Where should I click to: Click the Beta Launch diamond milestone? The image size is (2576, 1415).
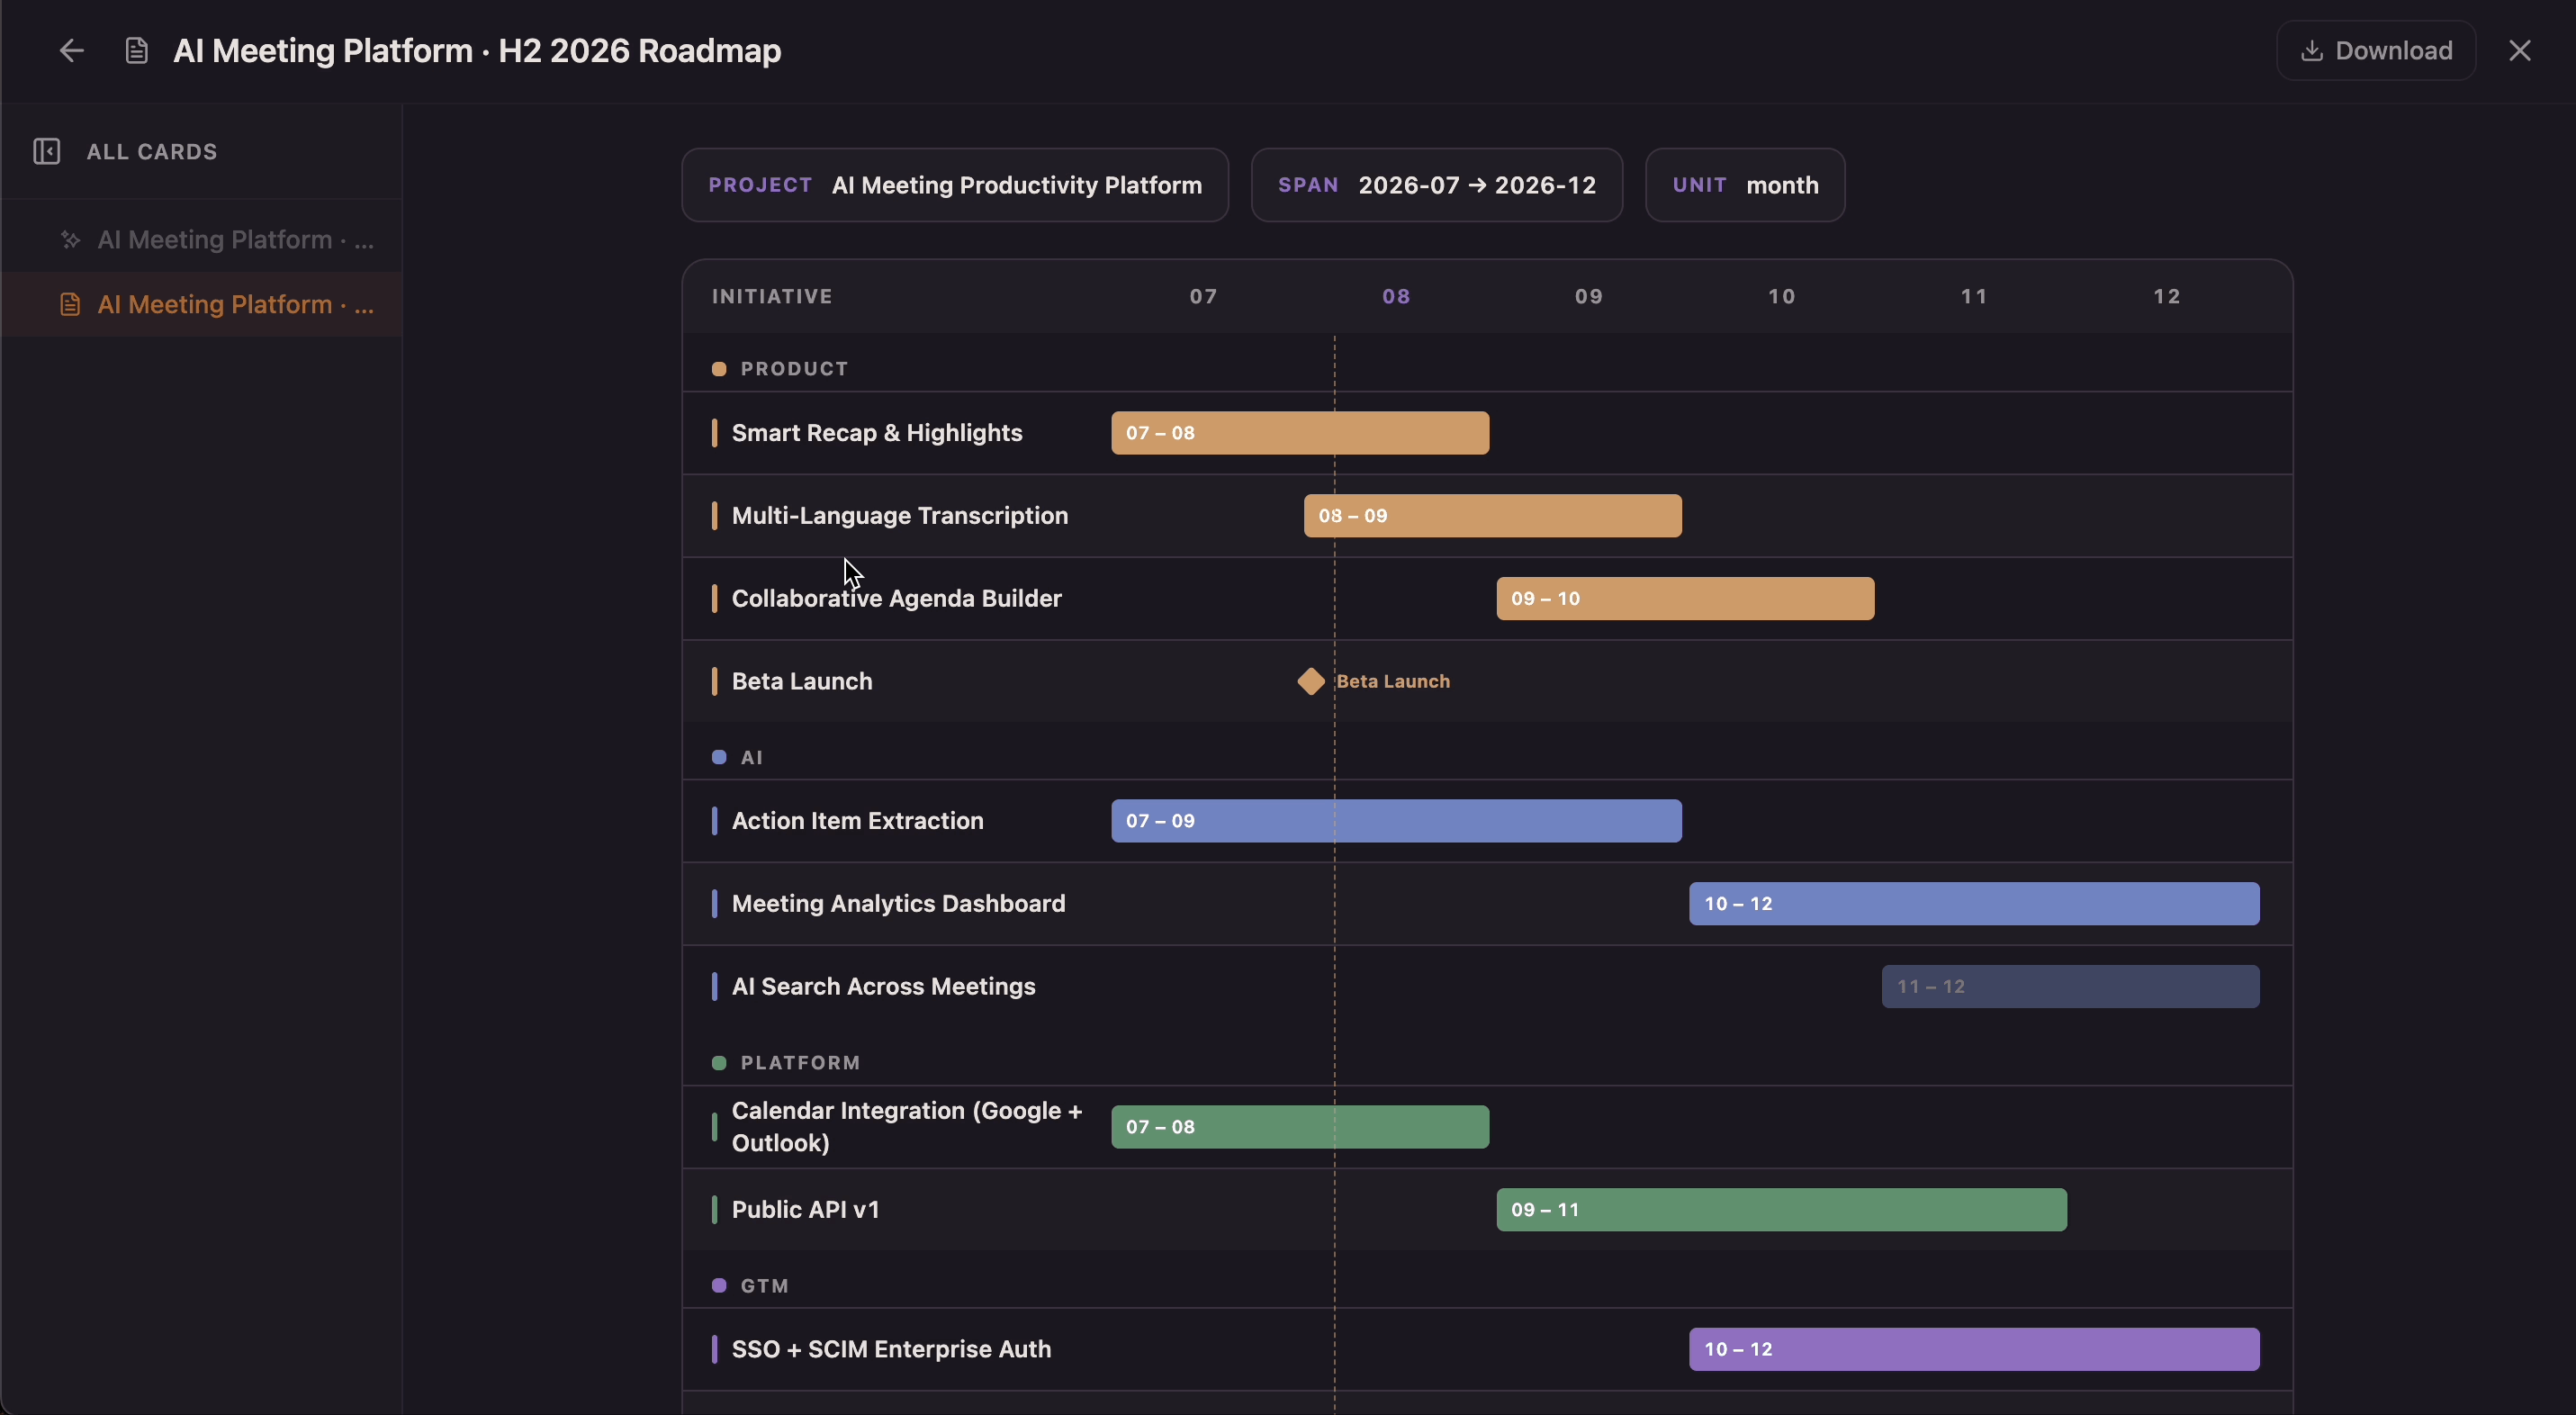tap(1311, 681)
